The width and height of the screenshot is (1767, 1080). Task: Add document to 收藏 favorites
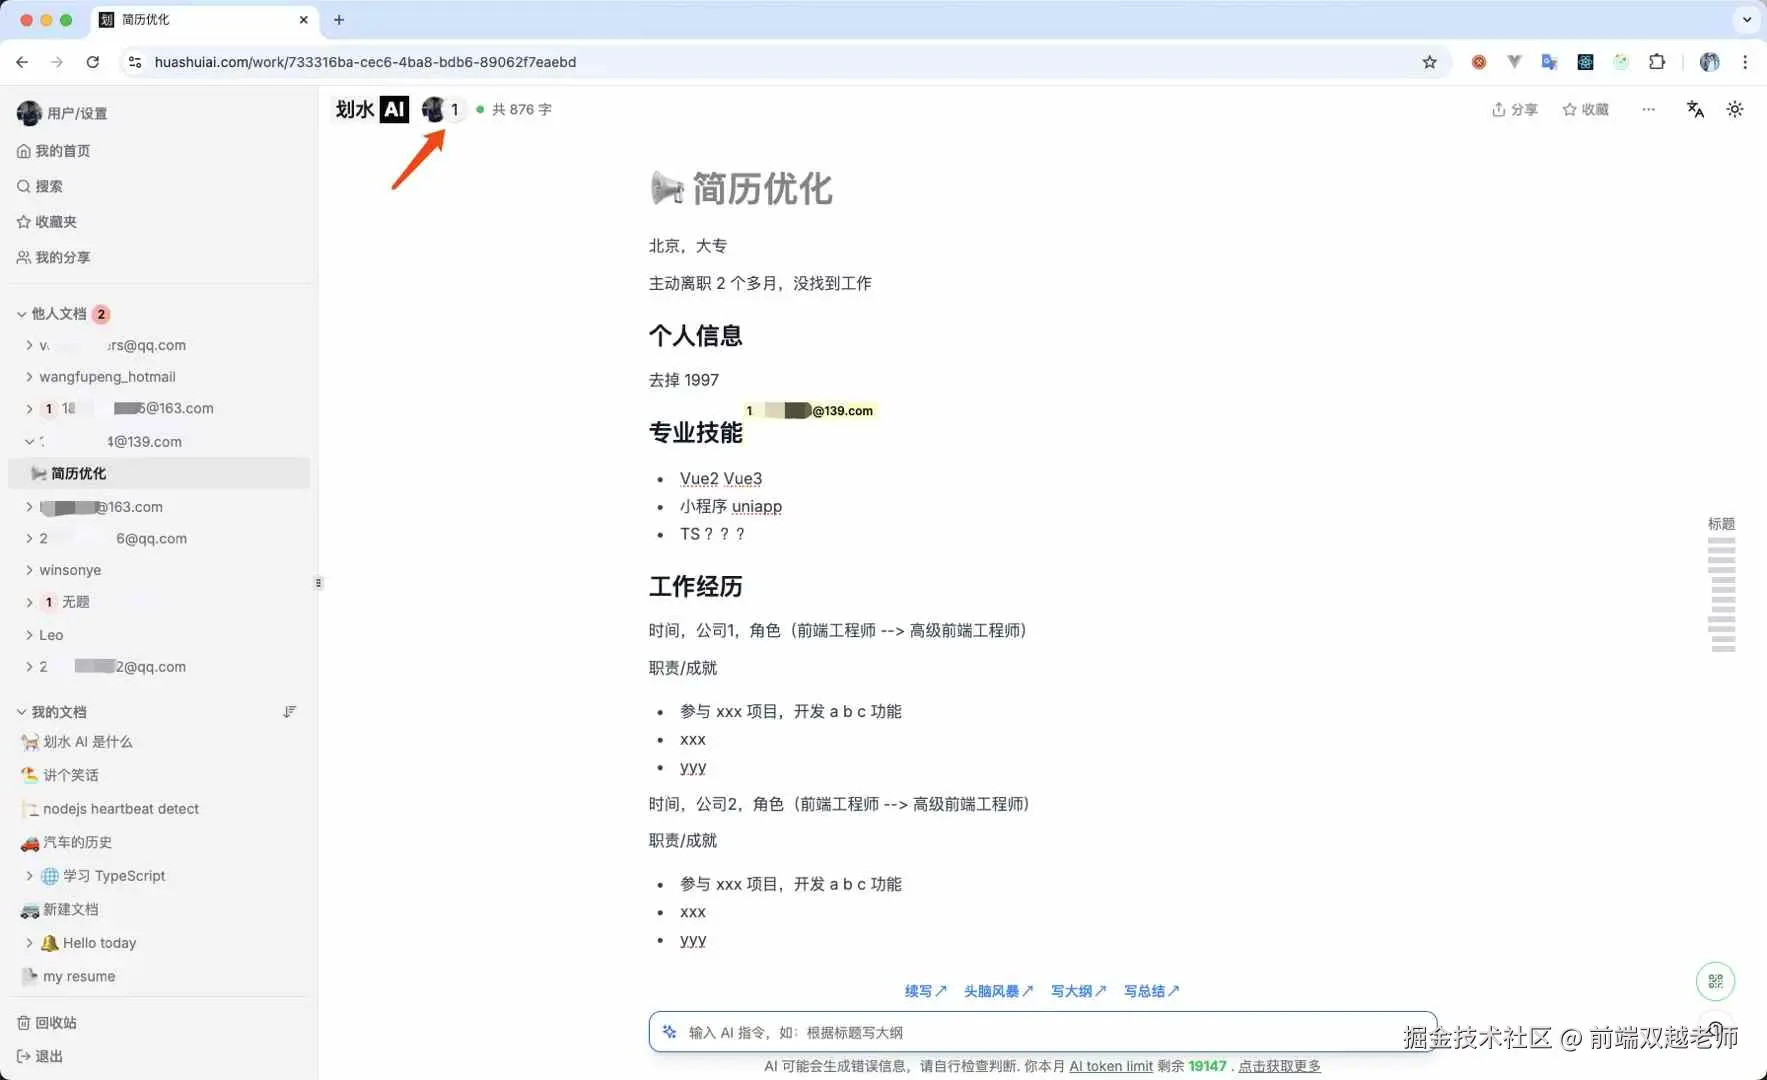(1586, 110)
